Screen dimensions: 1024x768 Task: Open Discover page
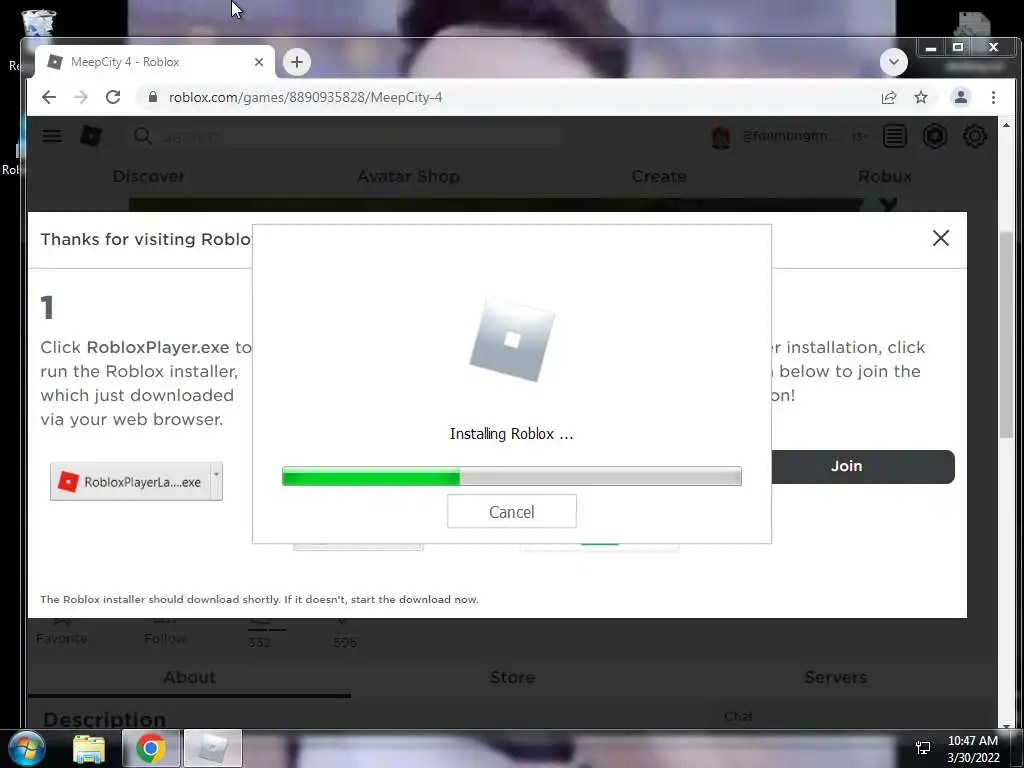pyautogui.click(x=148, y=176)
